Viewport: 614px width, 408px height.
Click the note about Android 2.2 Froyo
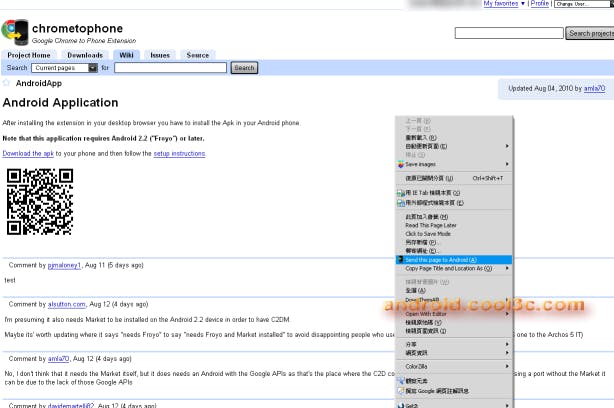(x=103, y=139)
